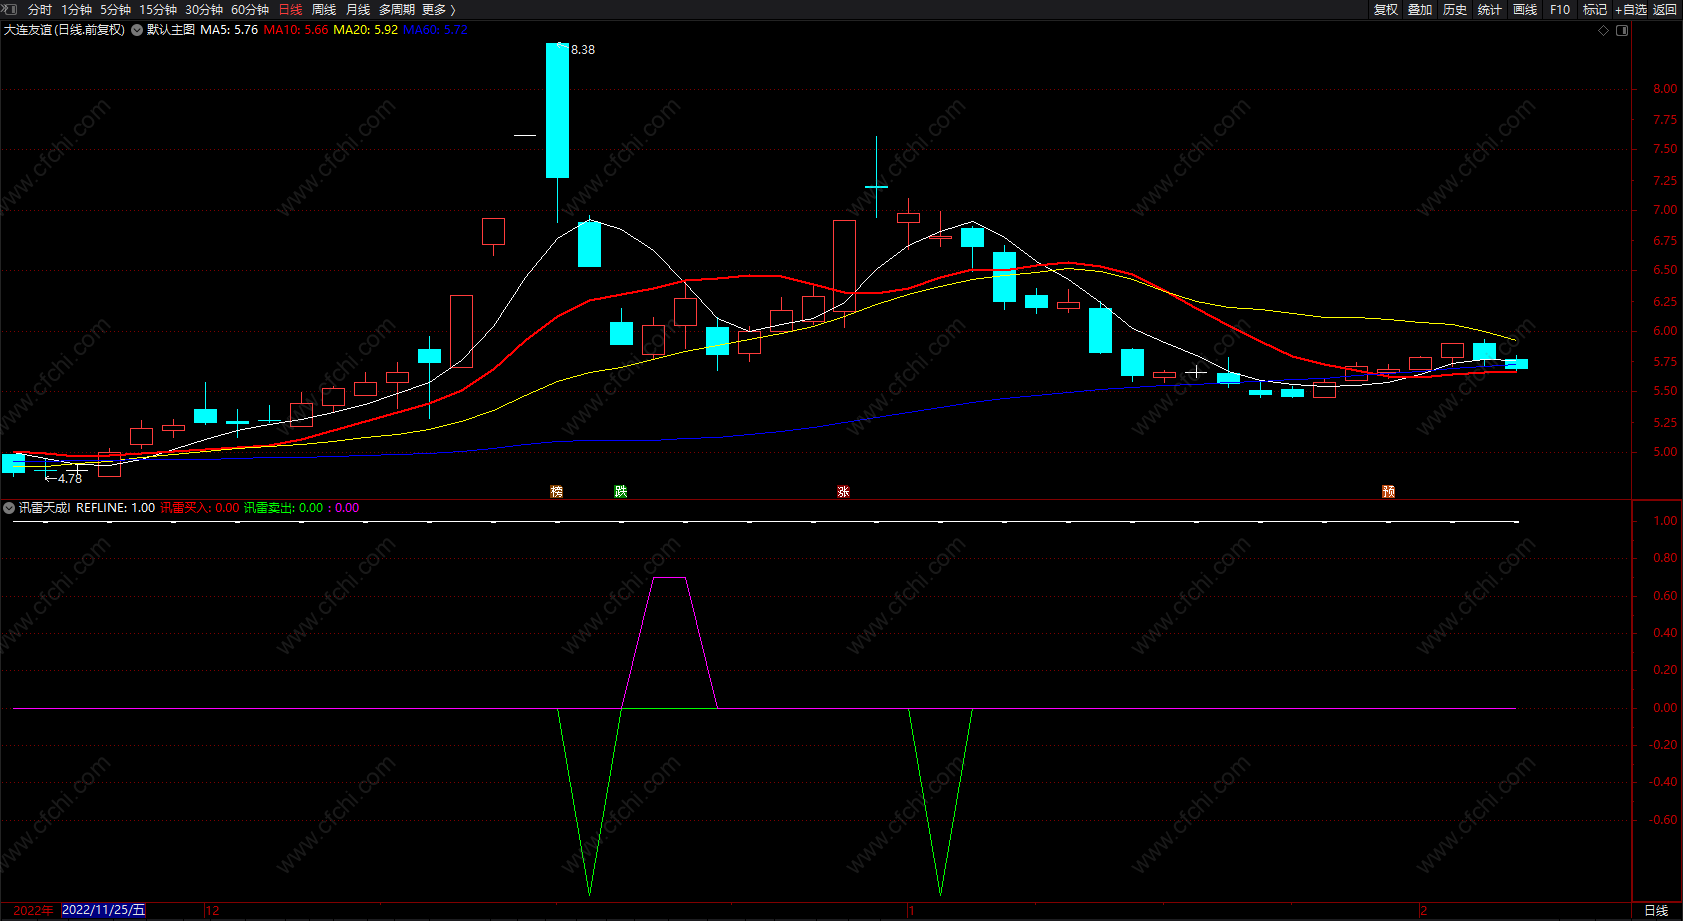Open the 复权 adjustment menu
Screen dimensions: 1683x921
click(1386, 10)
